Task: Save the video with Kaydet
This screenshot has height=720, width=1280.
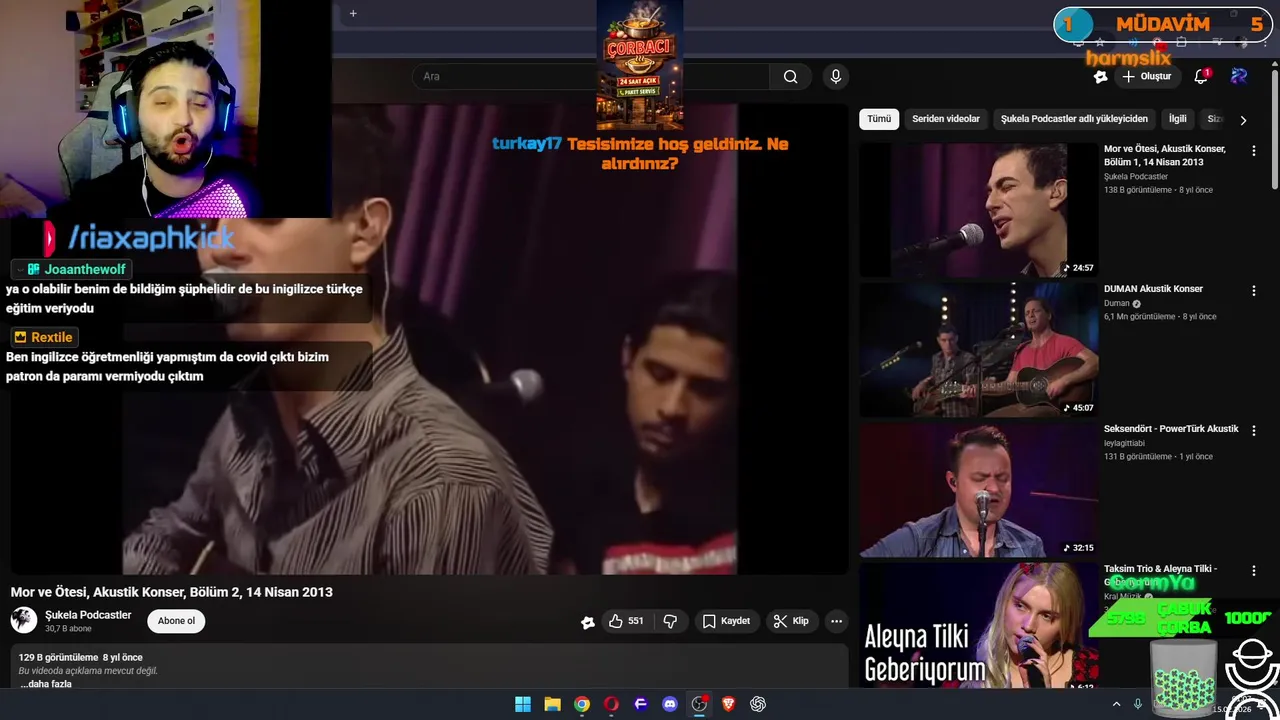Action: pos(726,621)
